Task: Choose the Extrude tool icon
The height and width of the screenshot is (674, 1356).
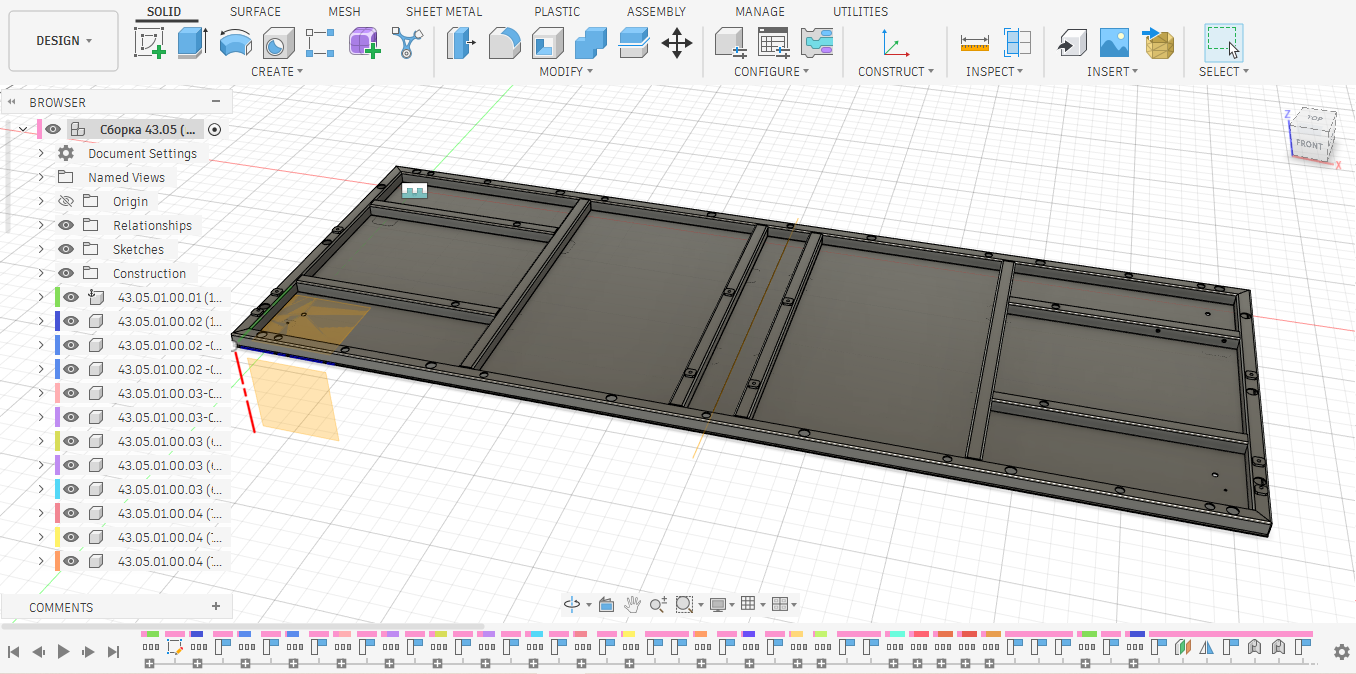Action: 191,42
